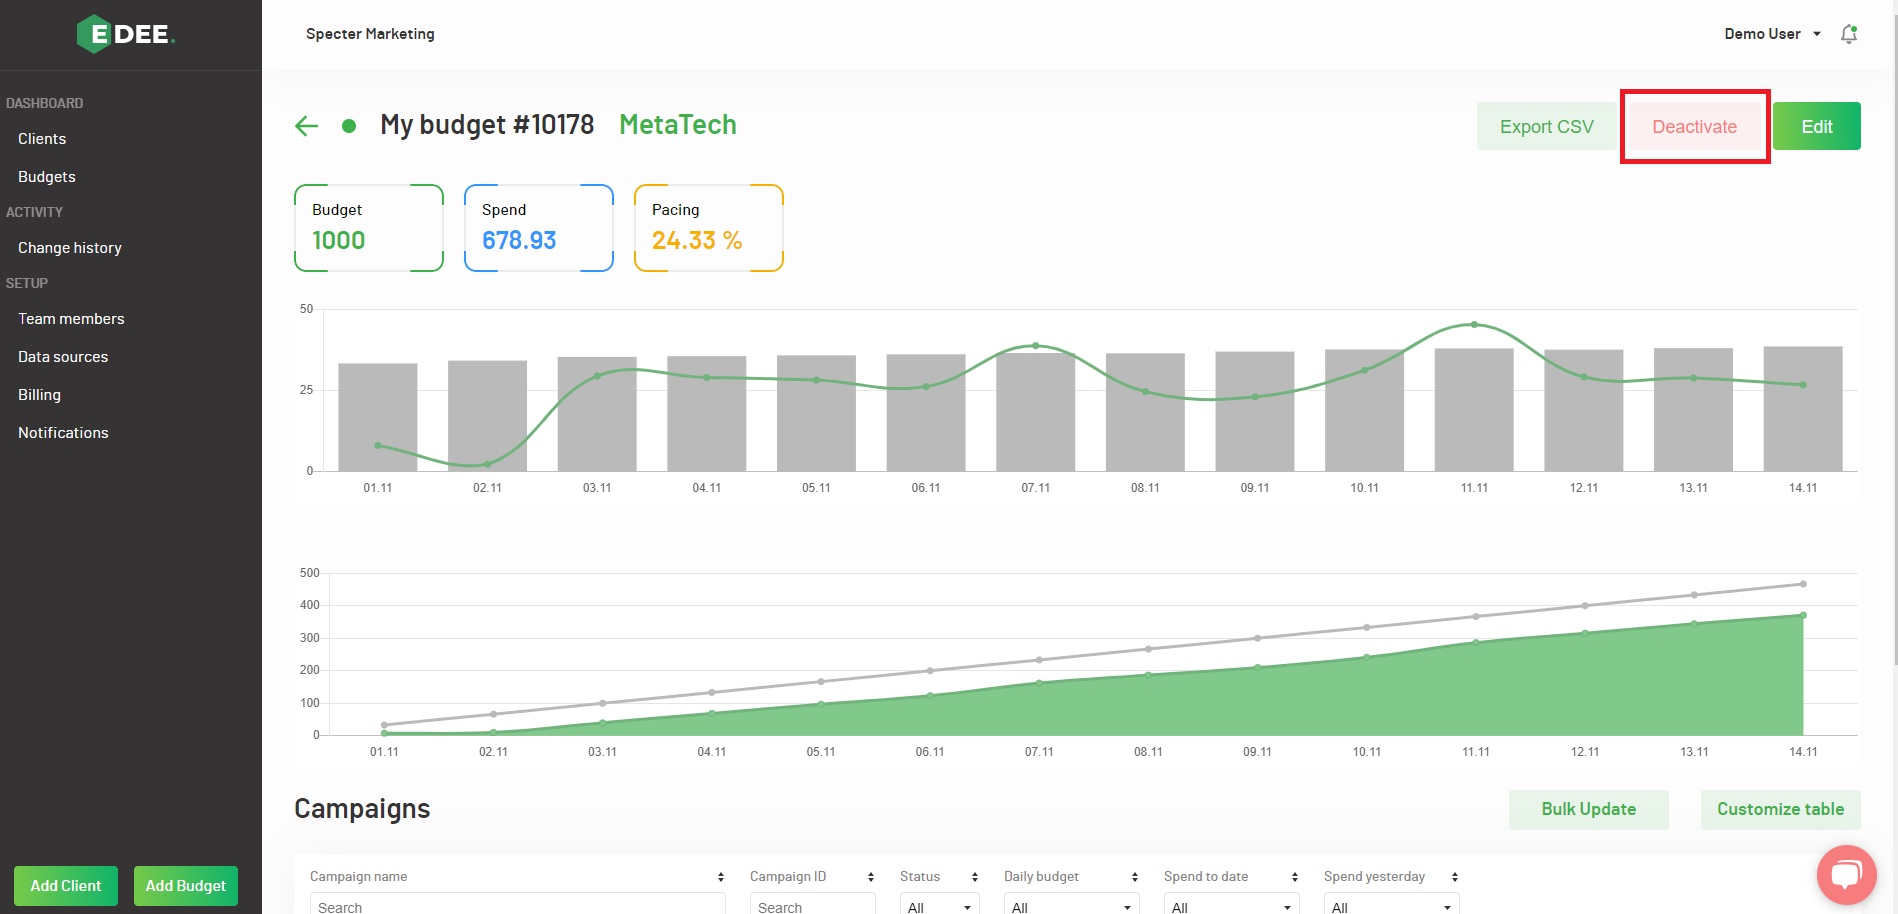The height and width of the screenshot is (914, 1898).
Task: Click the 11.11 peak point on chart
Action: (x=1474, y=325)
